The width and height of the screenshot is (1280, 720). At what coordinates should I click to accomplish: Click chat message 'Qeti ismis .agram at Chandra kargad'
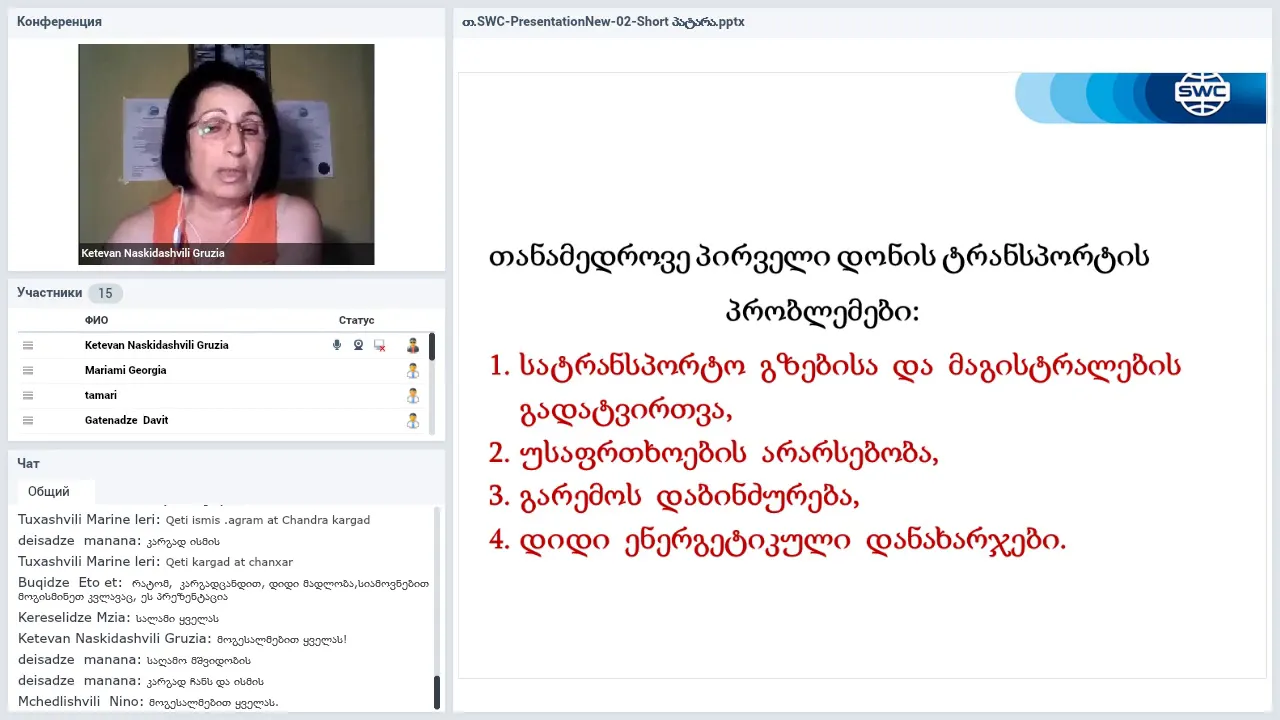click(267, 520)
